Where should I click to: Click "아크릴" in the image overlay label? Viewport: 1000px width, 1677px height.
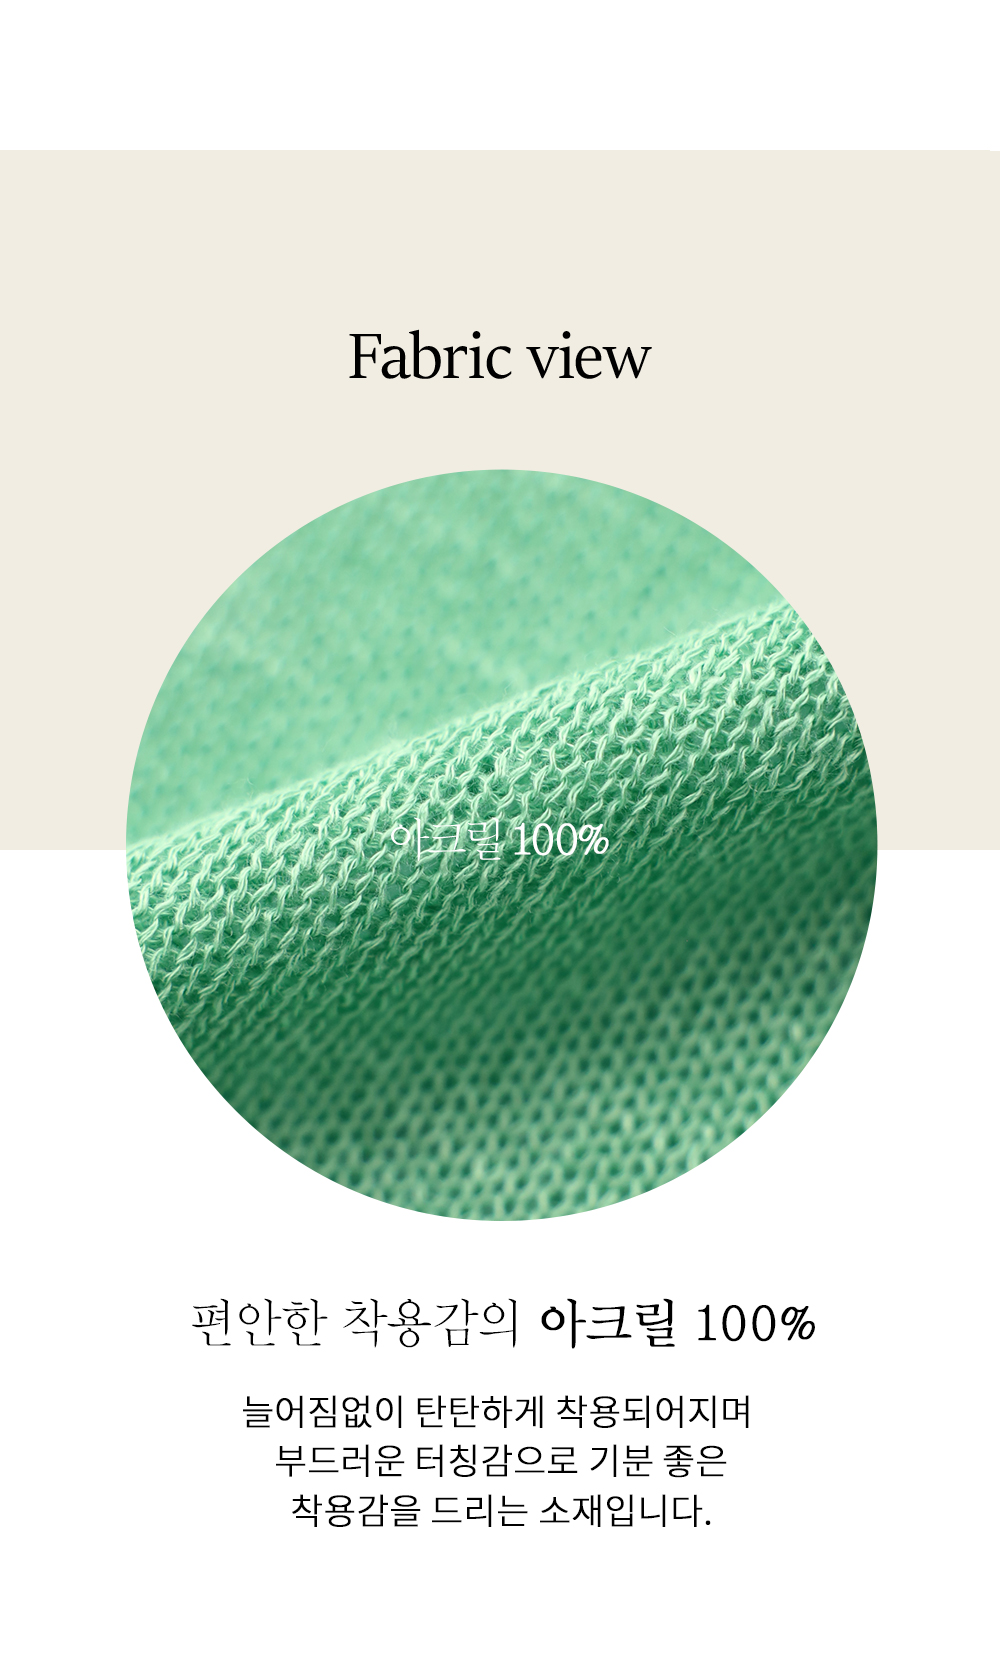(447, 841)
